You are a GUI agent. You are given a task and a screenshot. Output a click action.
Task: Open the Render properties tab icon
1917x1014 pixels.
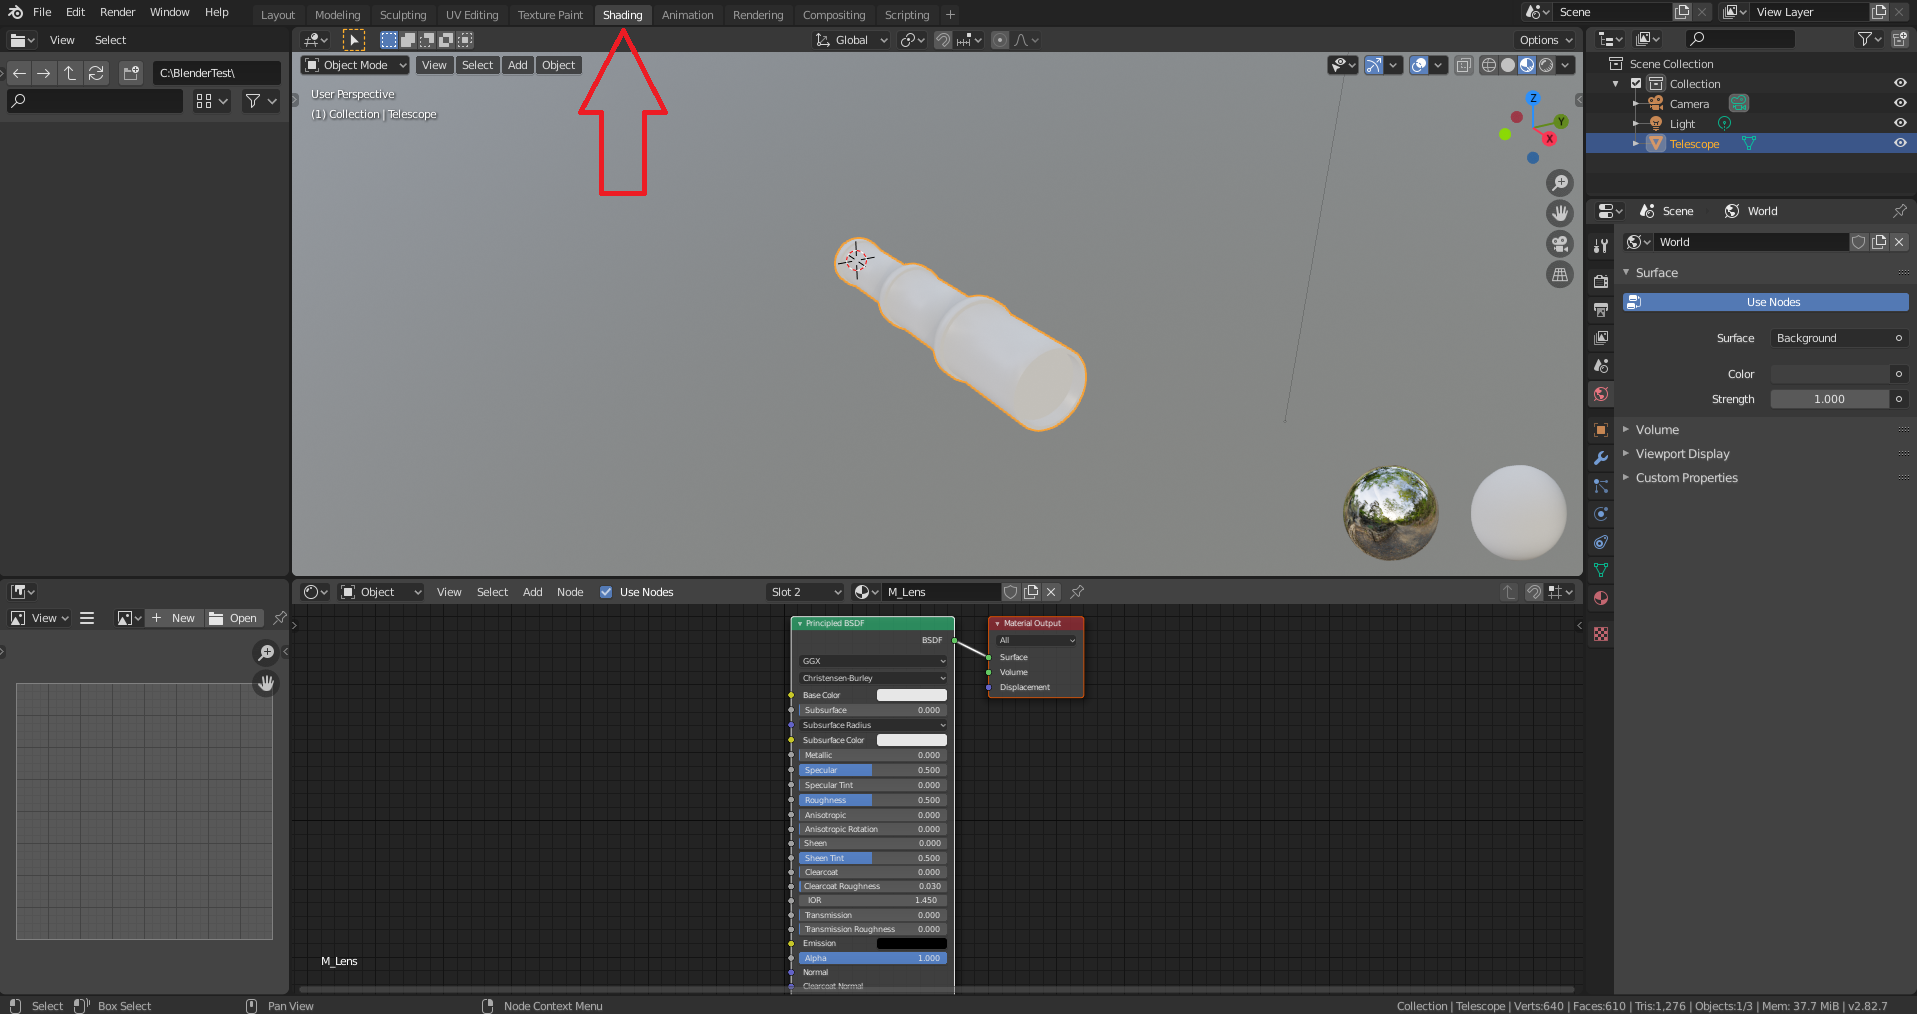pos(1601,282)
